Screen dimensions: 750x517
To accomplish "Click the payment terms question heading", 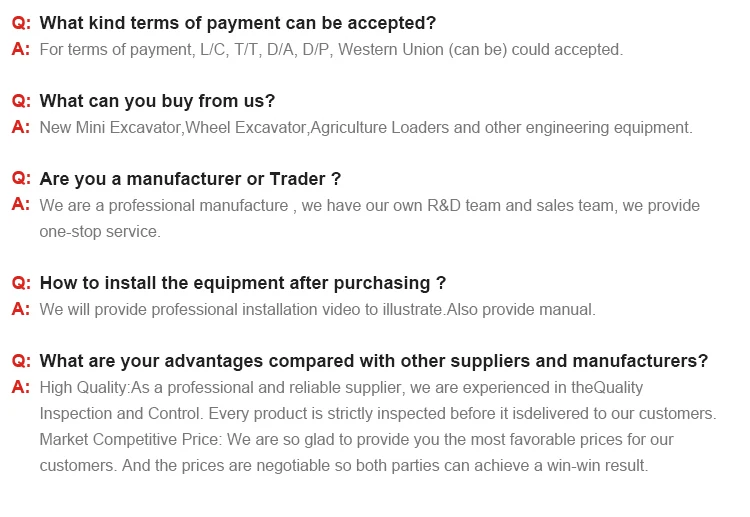I will point(238,23).
